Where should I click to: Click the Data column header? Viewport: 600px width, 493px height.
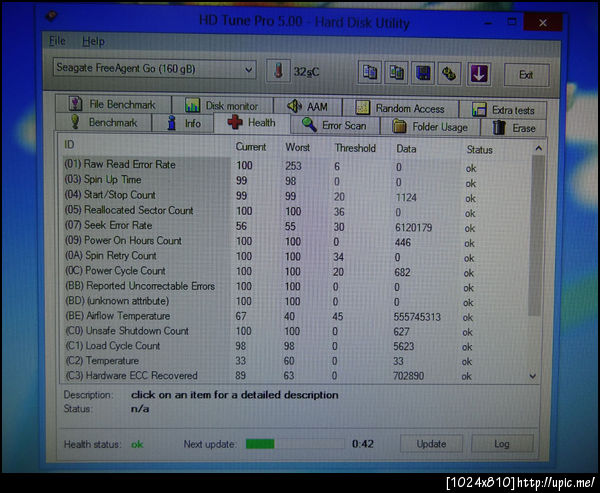[406, 149]
